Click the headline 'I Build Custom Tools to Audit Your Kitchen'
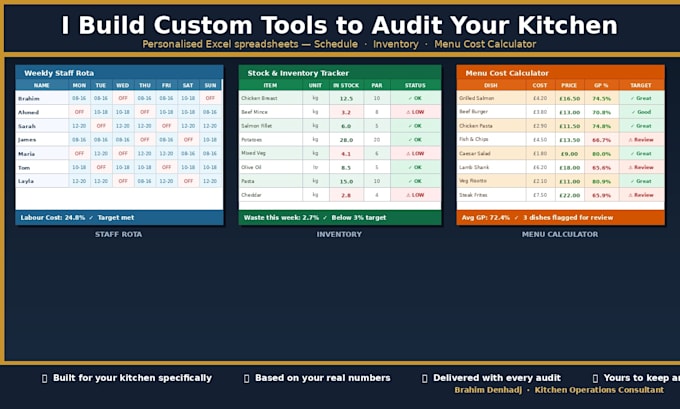Screen dimensions: 680x409 (x=340, y=25)
